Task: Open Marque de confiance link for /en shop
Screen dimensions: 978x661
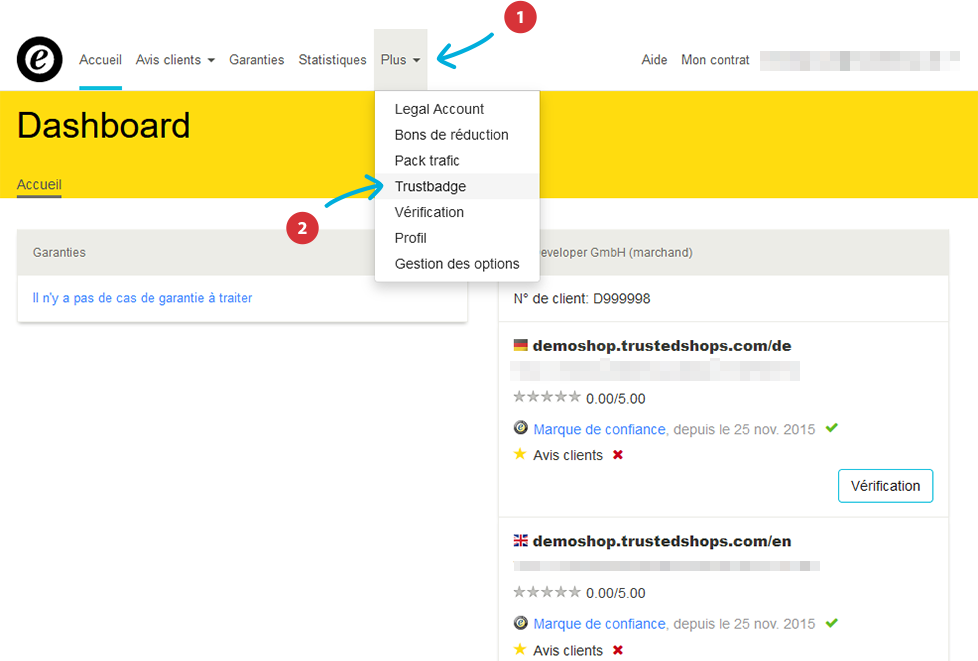Action: click(x=599, y=624)
